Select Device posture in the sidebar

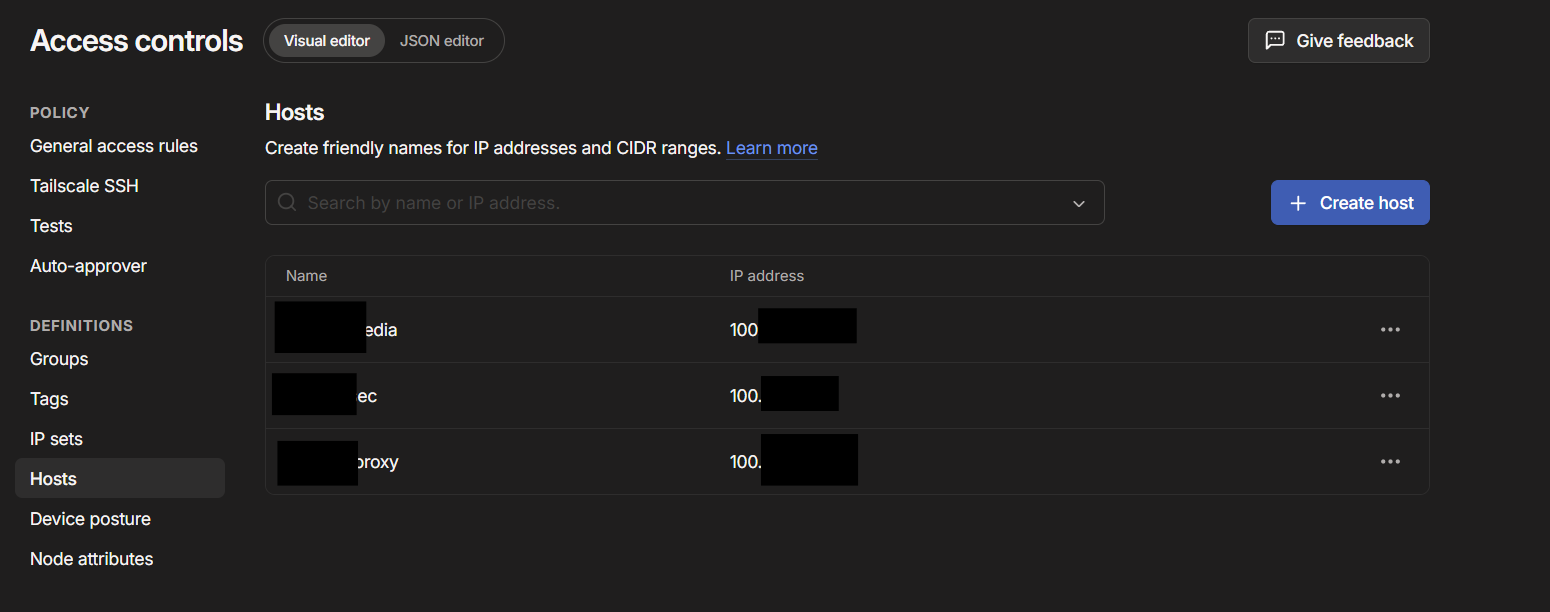(90, 519)
